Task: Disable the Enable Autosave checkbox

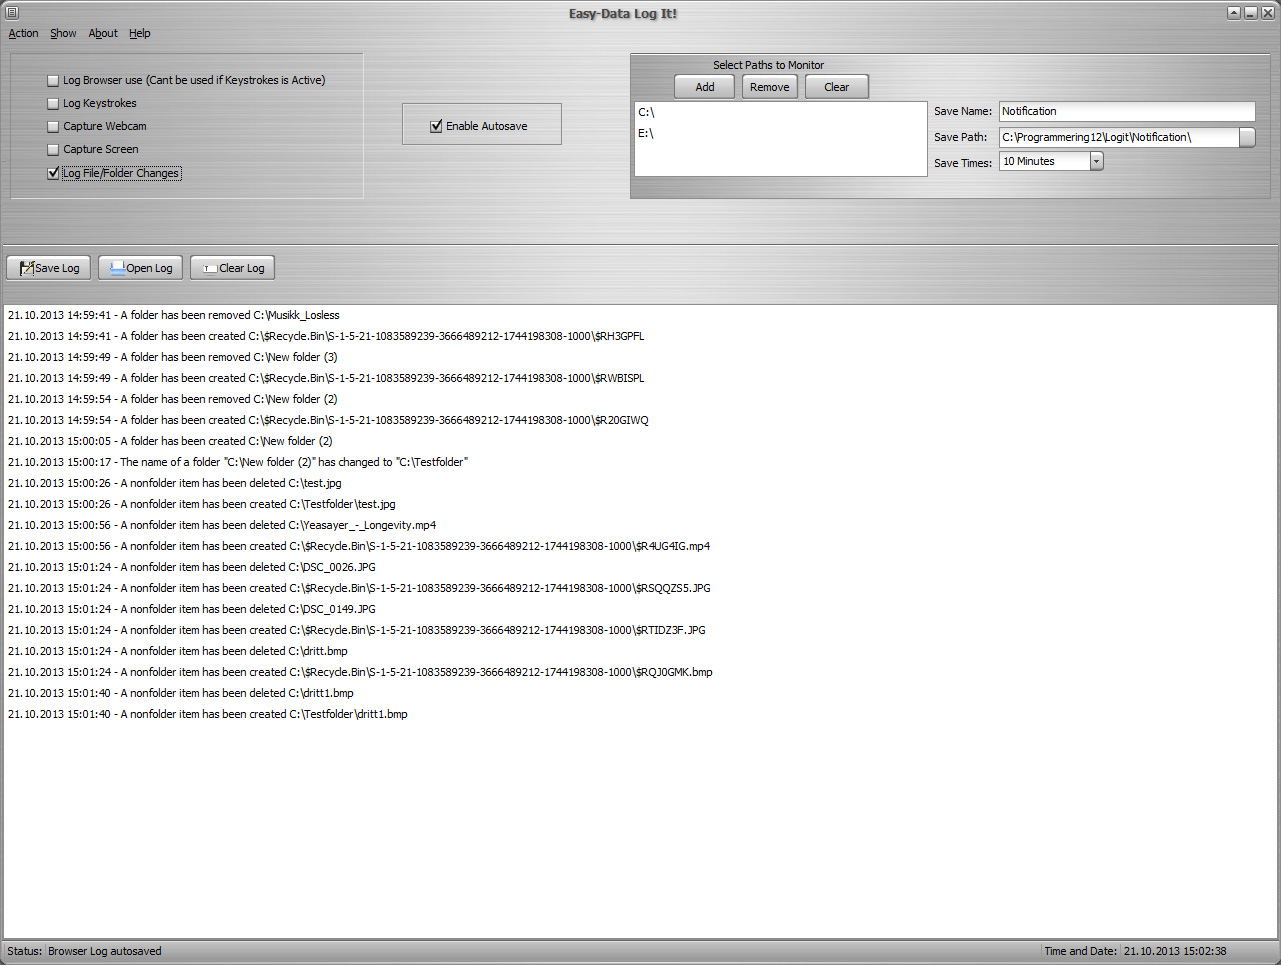Action: click(436, 126)
